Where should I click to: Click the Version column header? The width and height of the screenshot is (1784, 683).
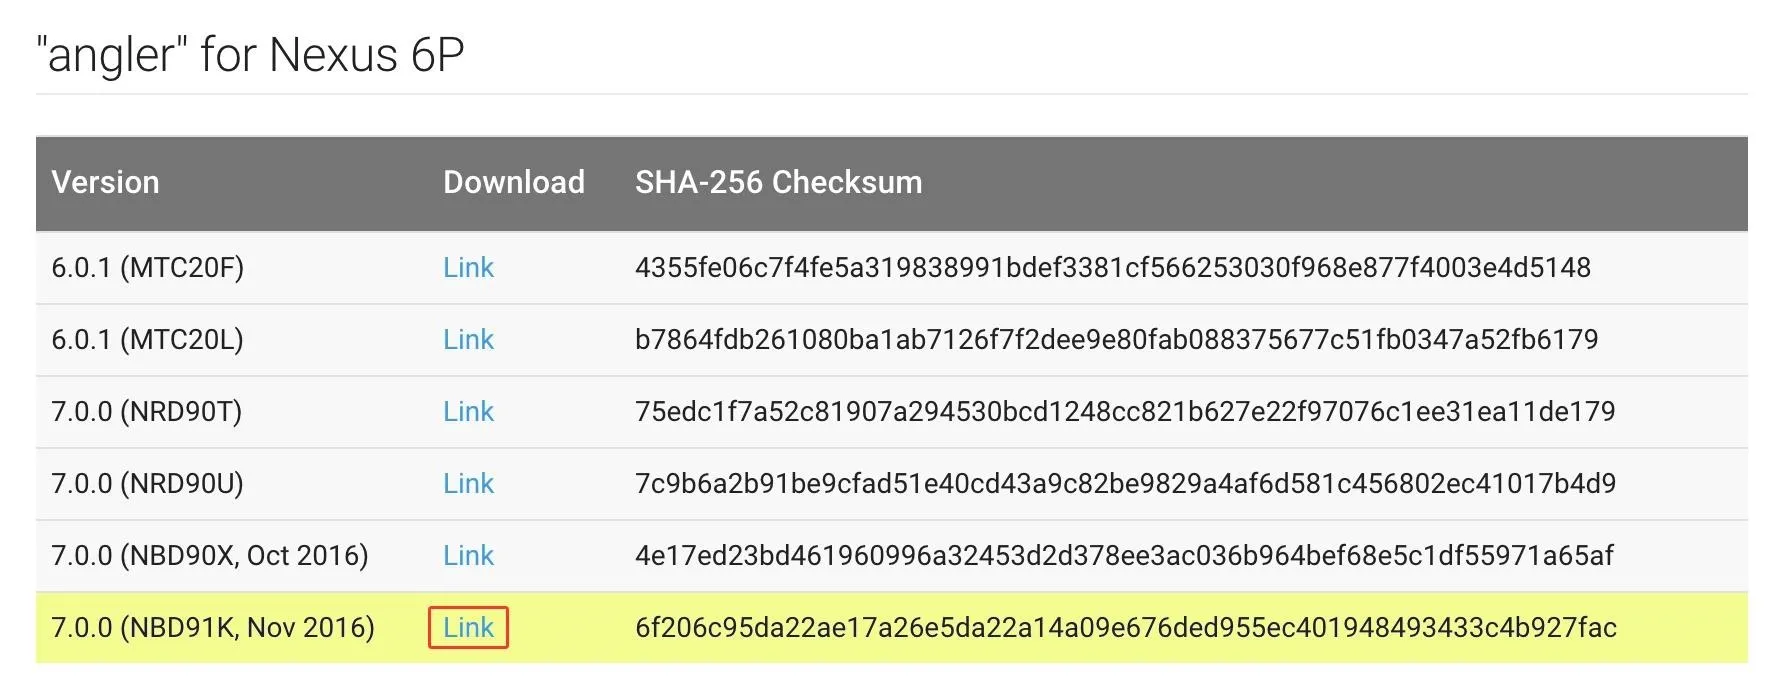(105, 183)
